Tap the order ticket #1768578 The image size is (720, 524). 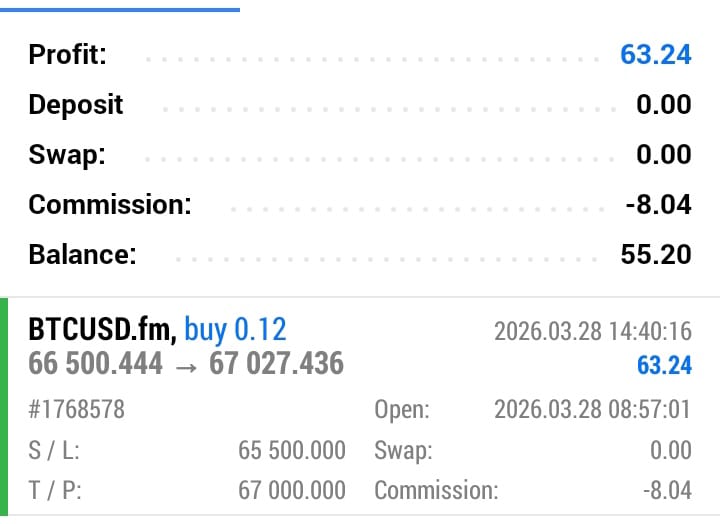coord(77,409)
